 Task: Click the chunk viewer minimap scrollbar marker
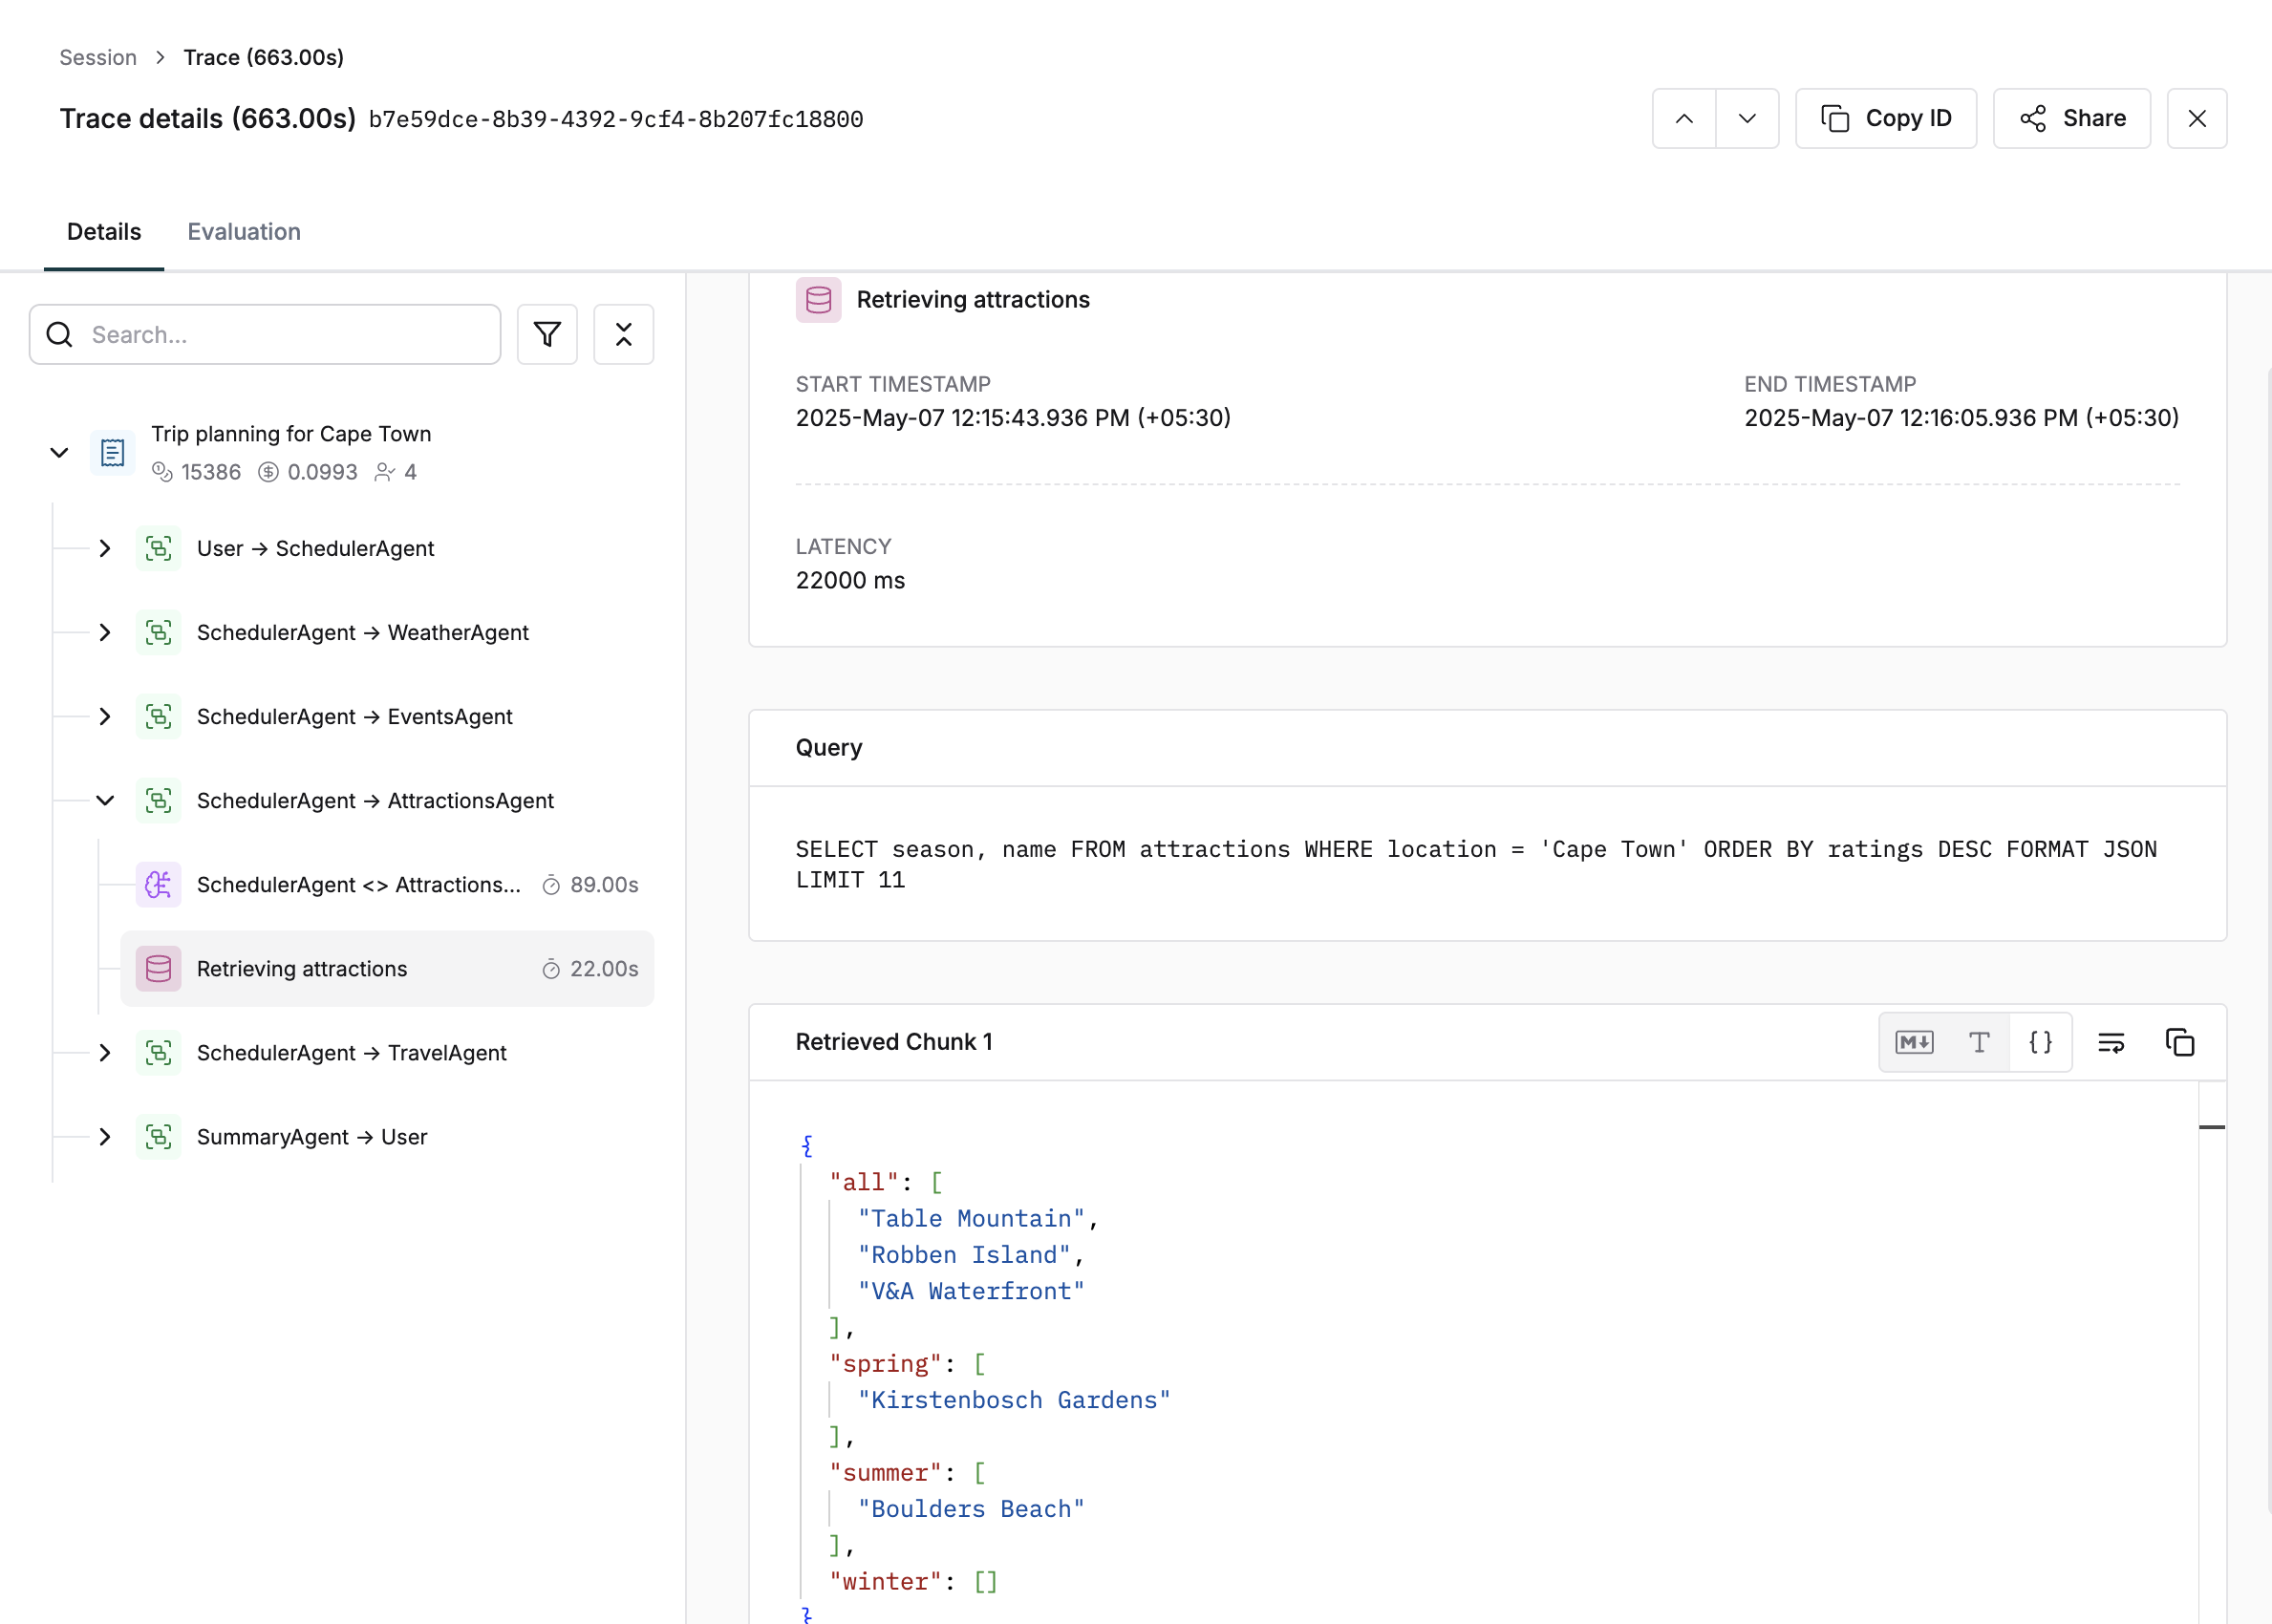pos(2211,1127)
